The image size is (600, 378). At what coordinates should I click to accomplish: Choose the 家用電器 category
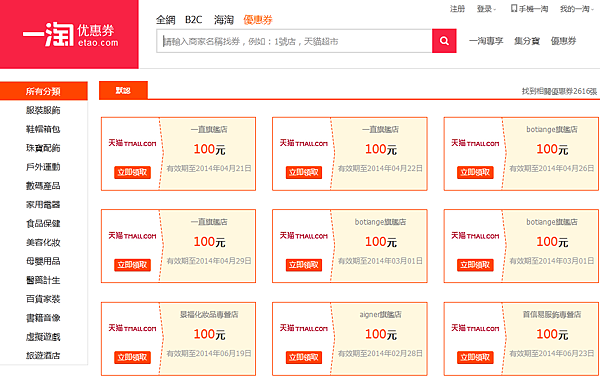pos(43,205)
